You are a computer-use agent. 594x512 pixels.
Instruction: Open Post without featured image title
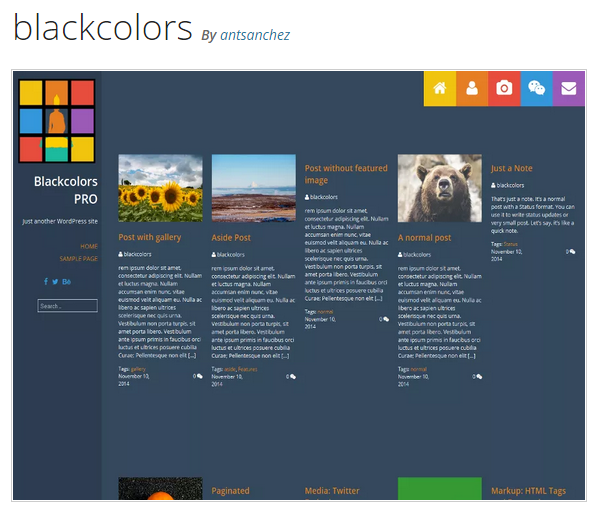click(x=346, y=174)
